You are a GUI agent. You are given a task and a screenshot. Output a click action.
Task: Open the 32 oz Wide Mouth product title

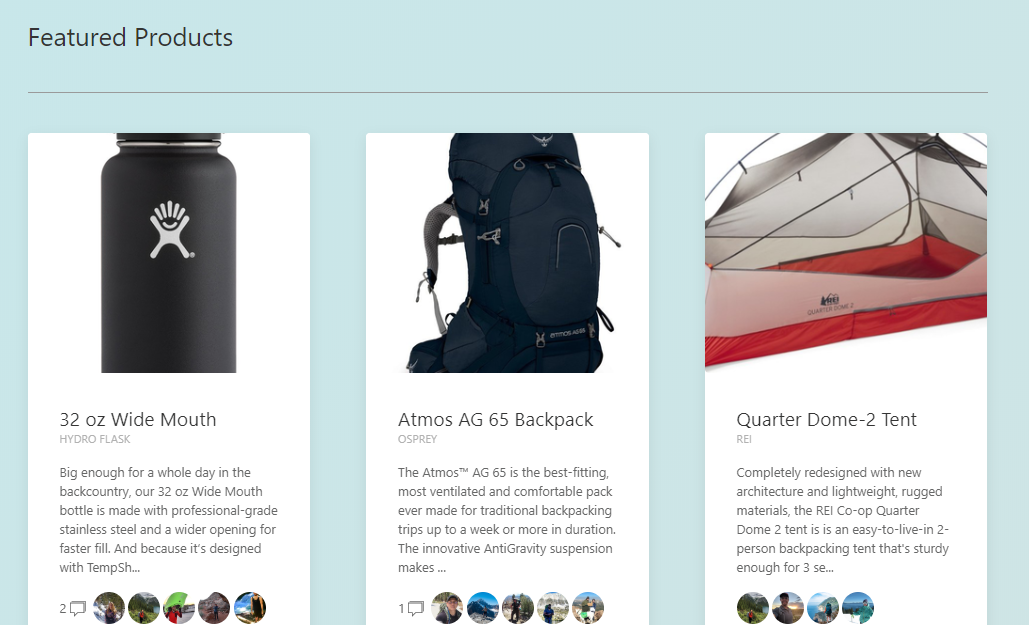138,419
